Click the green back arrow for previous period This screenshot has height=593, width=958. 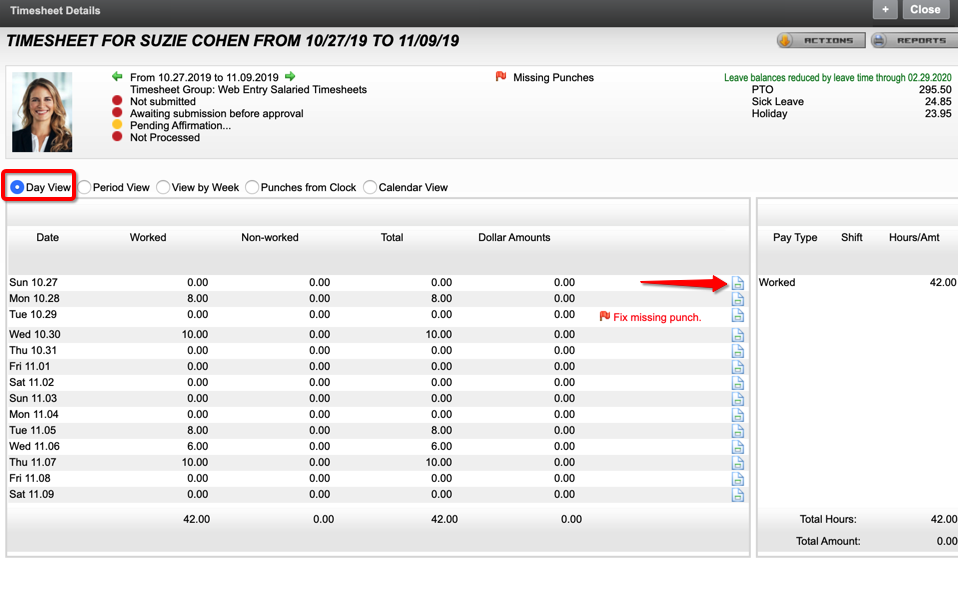pos(118,75)
